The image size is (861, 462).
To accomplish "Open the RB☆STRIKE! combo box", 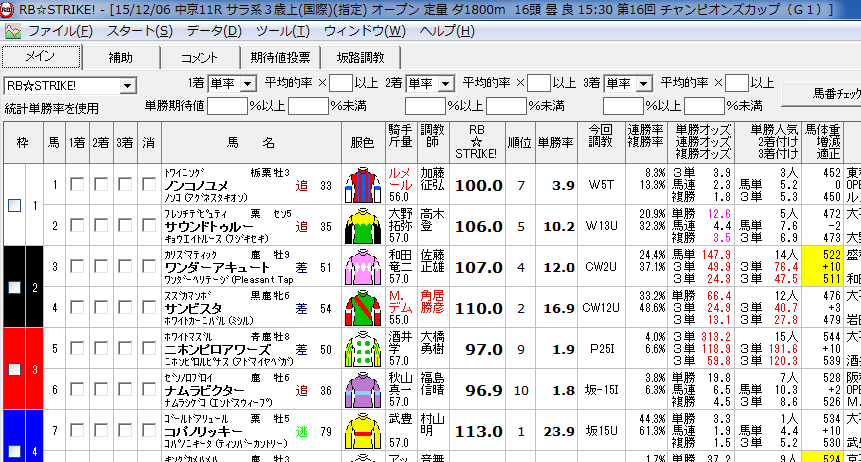I will pos(70,86).
